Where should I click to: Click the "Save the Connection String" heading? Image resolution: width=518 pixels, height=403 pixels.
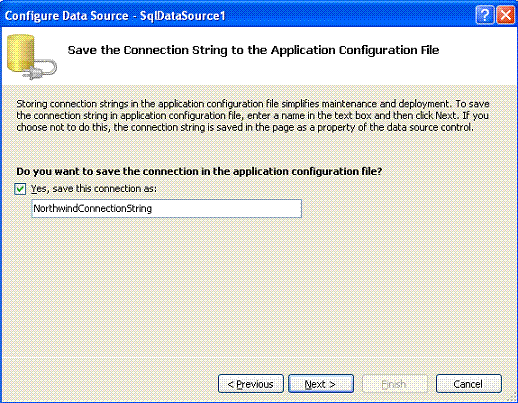tap(253, 50)
